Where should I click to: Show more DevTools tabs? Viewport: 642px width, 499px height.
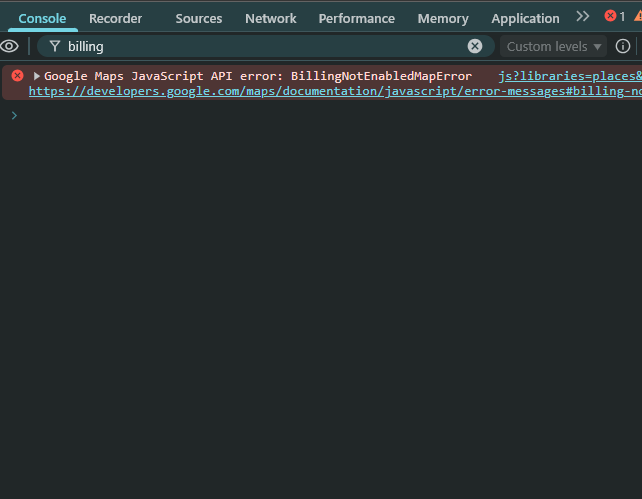(583, 17)
